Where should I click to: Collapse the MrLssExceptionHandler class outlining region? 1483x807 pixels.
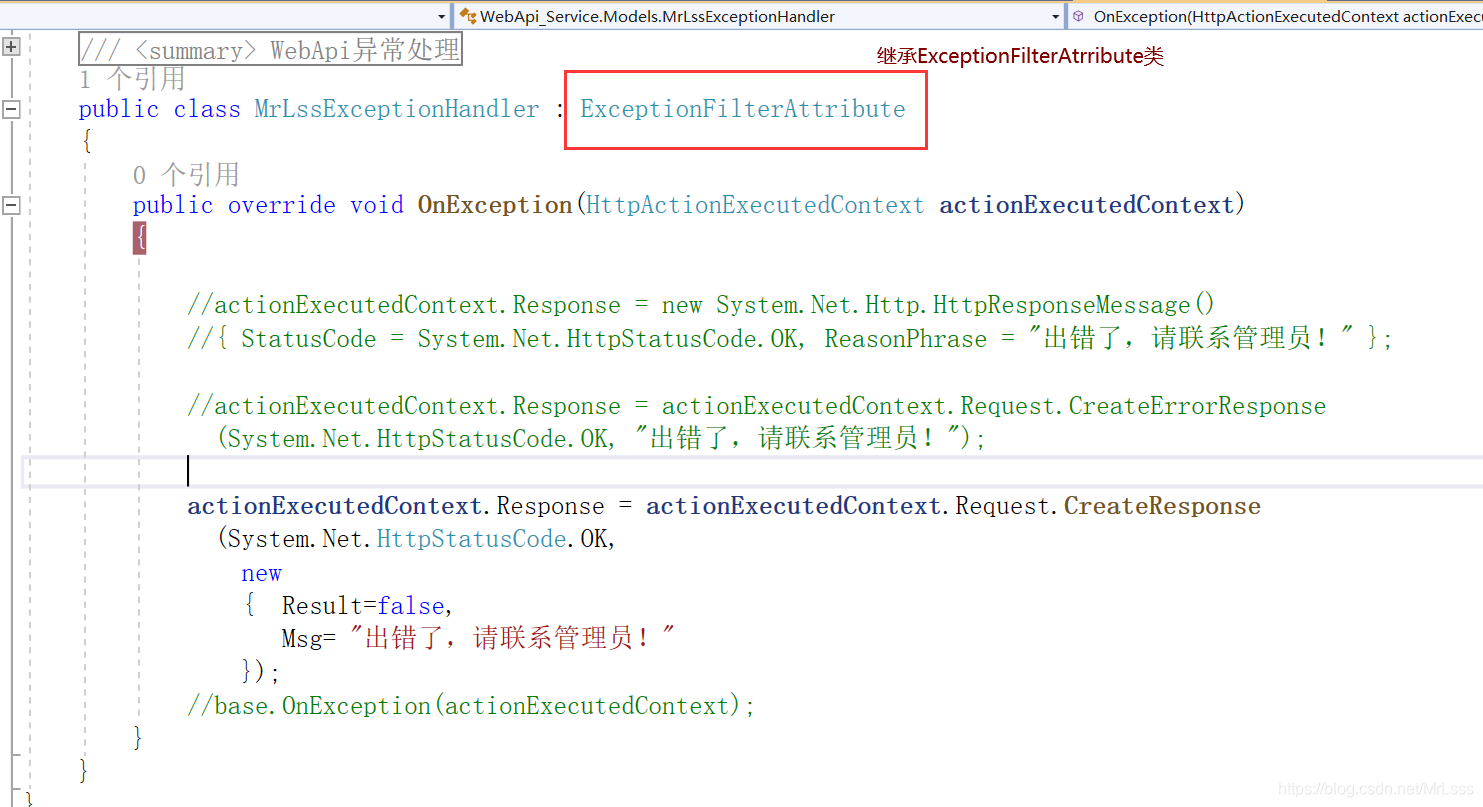(x=11, y=109)
